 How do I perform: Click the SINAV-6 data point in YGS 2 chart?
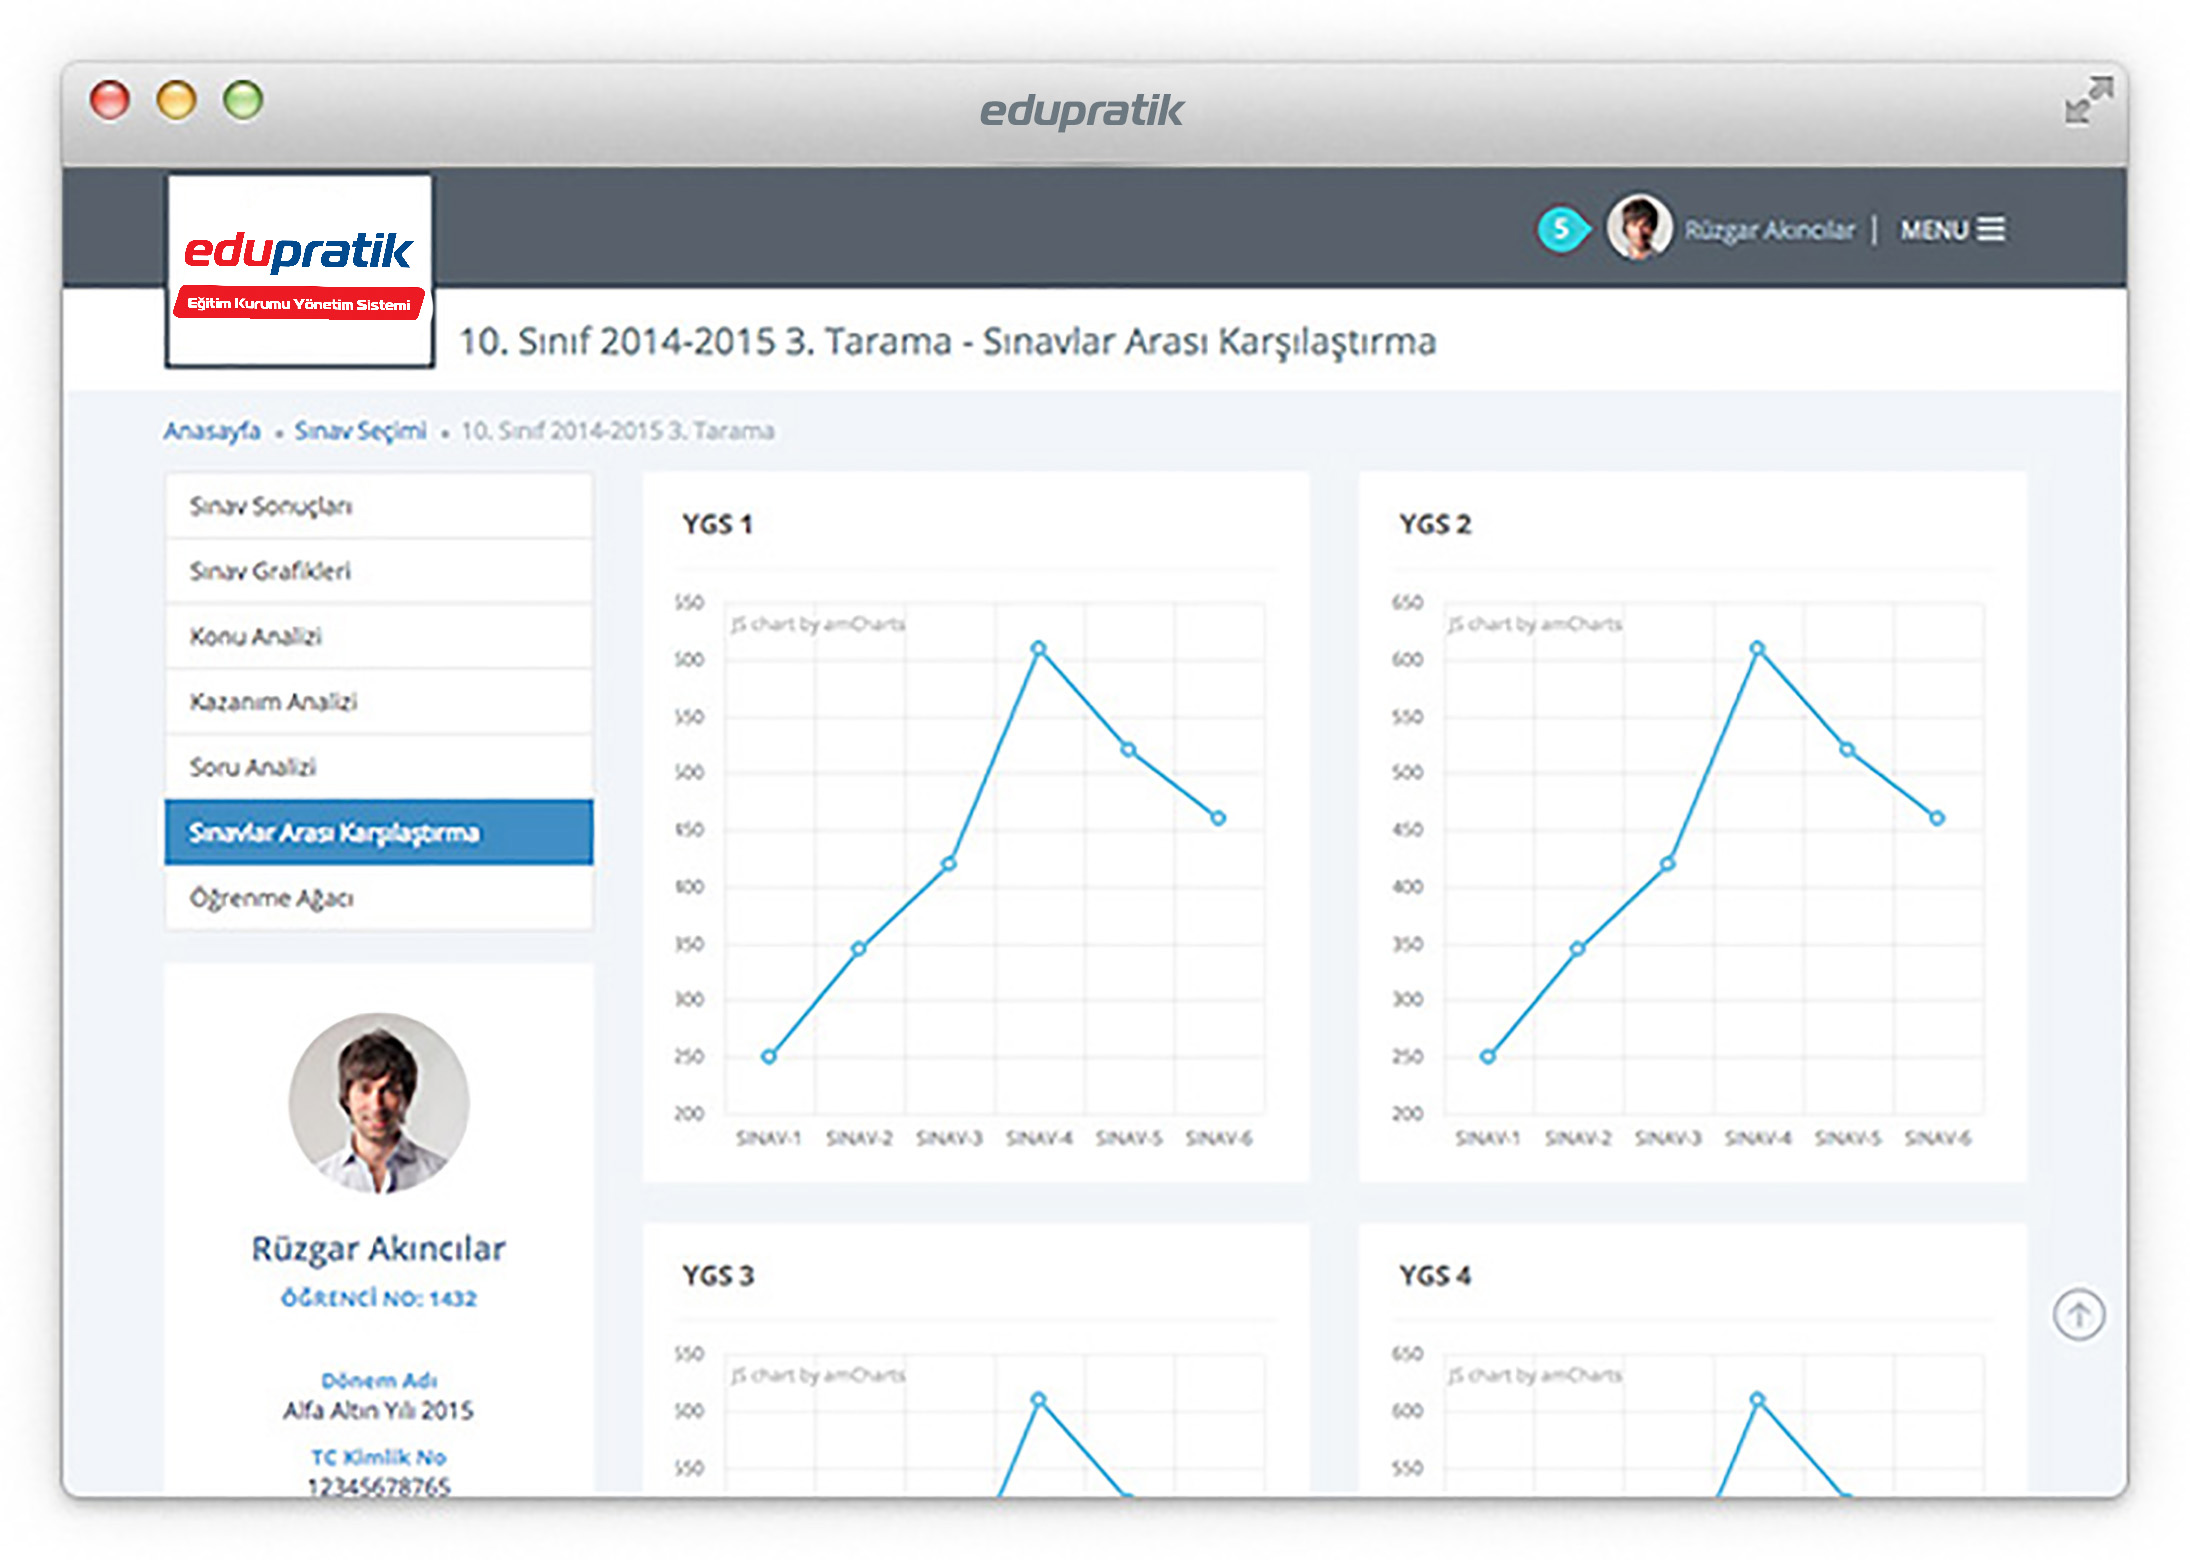coord(1937,818)
